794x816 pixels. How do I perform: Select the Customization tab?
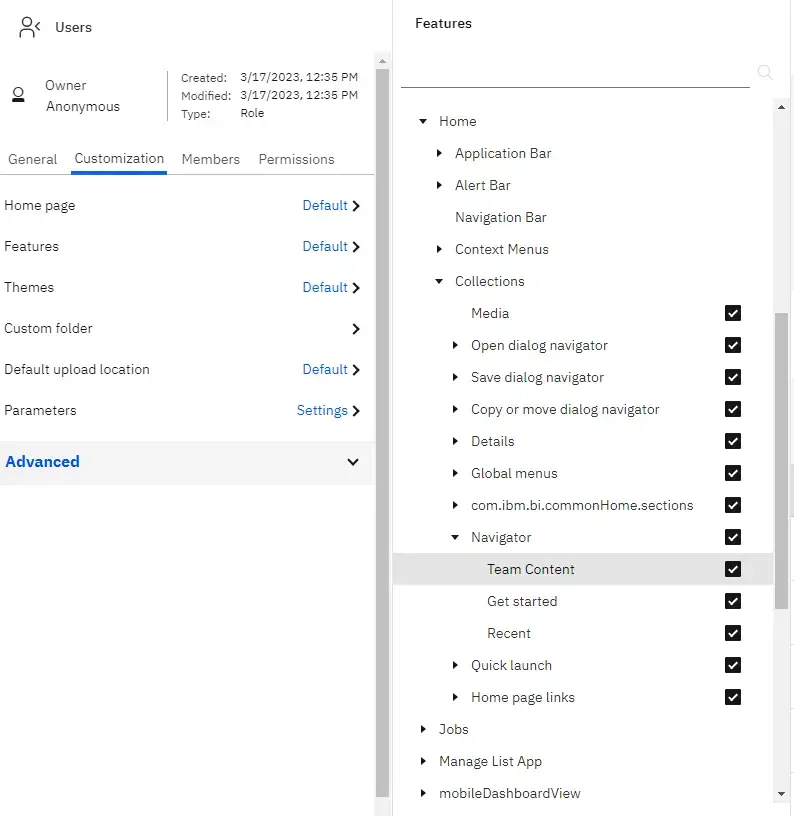click(x=119, y=159)
